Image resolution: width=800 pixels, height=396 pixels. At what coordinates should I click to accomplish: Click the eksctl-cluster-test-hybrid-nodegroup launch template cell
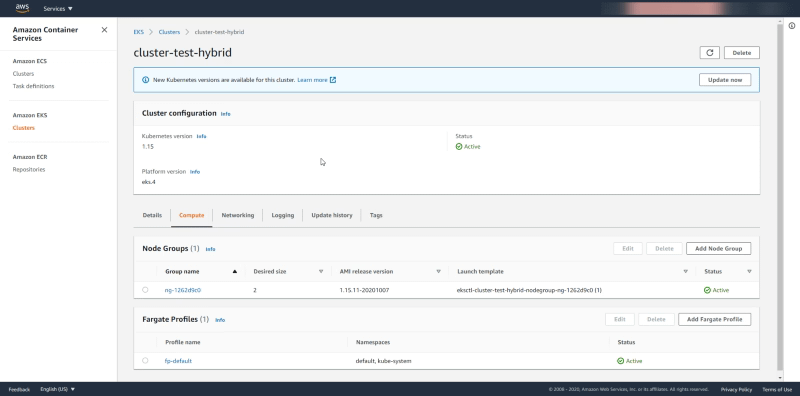[529, 290]
